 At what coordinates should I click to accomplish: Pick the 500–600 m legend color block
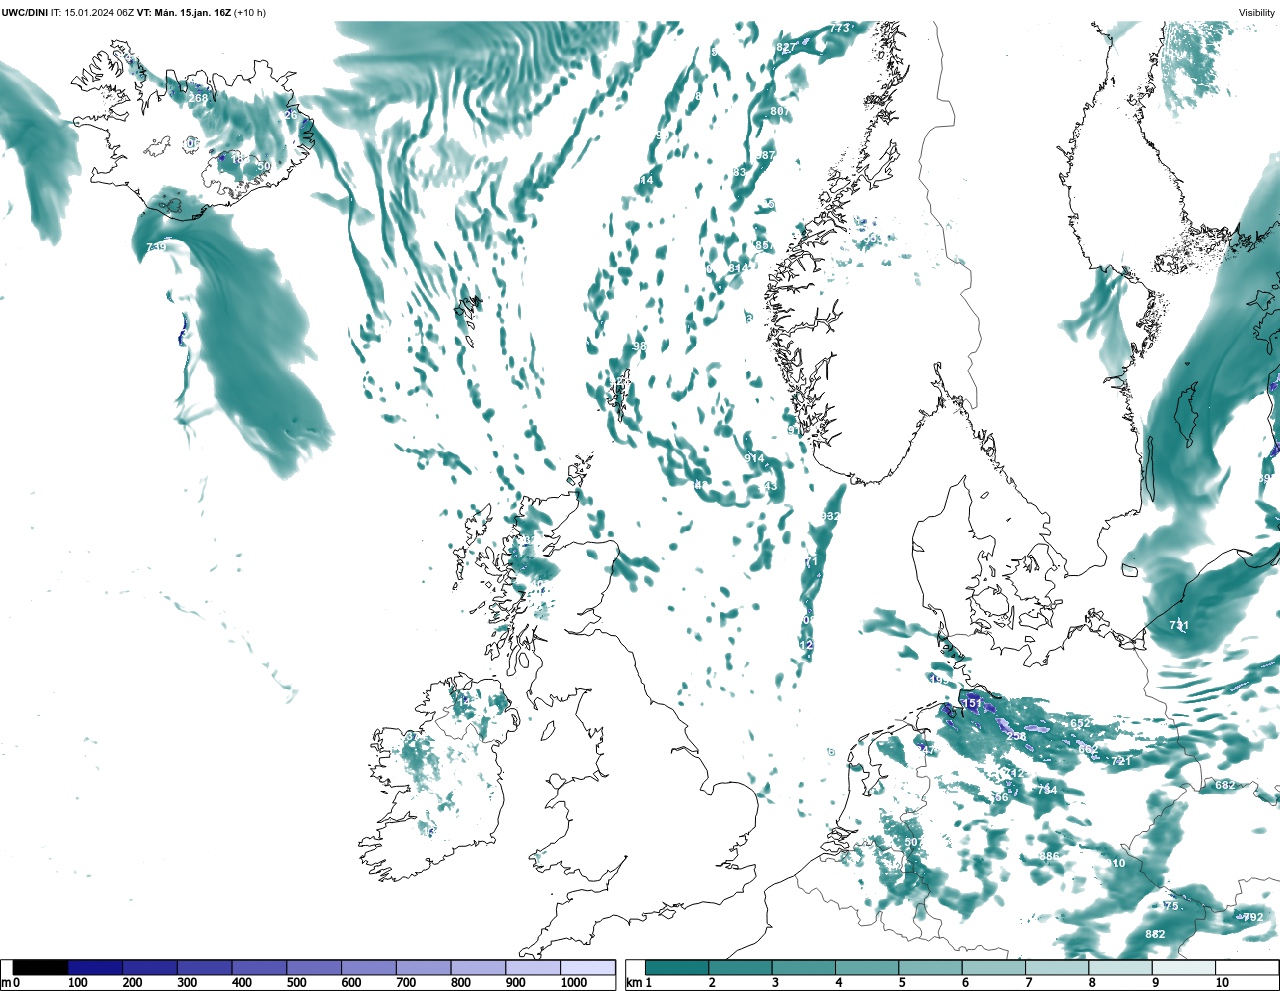[314, 967]
